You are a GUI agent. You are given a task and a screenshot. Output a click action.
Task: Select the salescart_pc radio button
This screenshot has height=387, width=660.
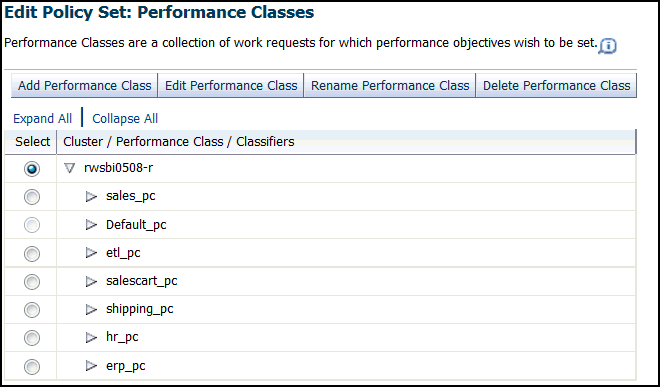click(32, 282)
